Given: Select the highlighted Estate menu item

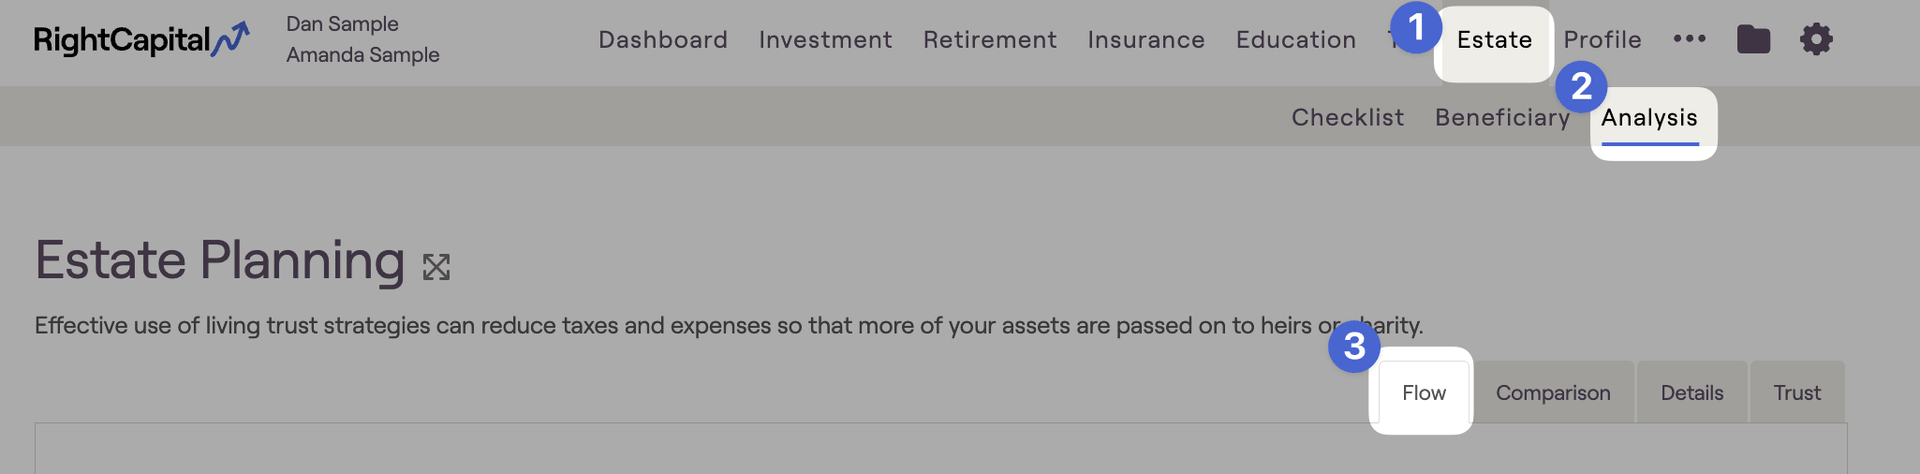Looking at the screenshot, I should pyautogui.click(x=1494, y=40).
